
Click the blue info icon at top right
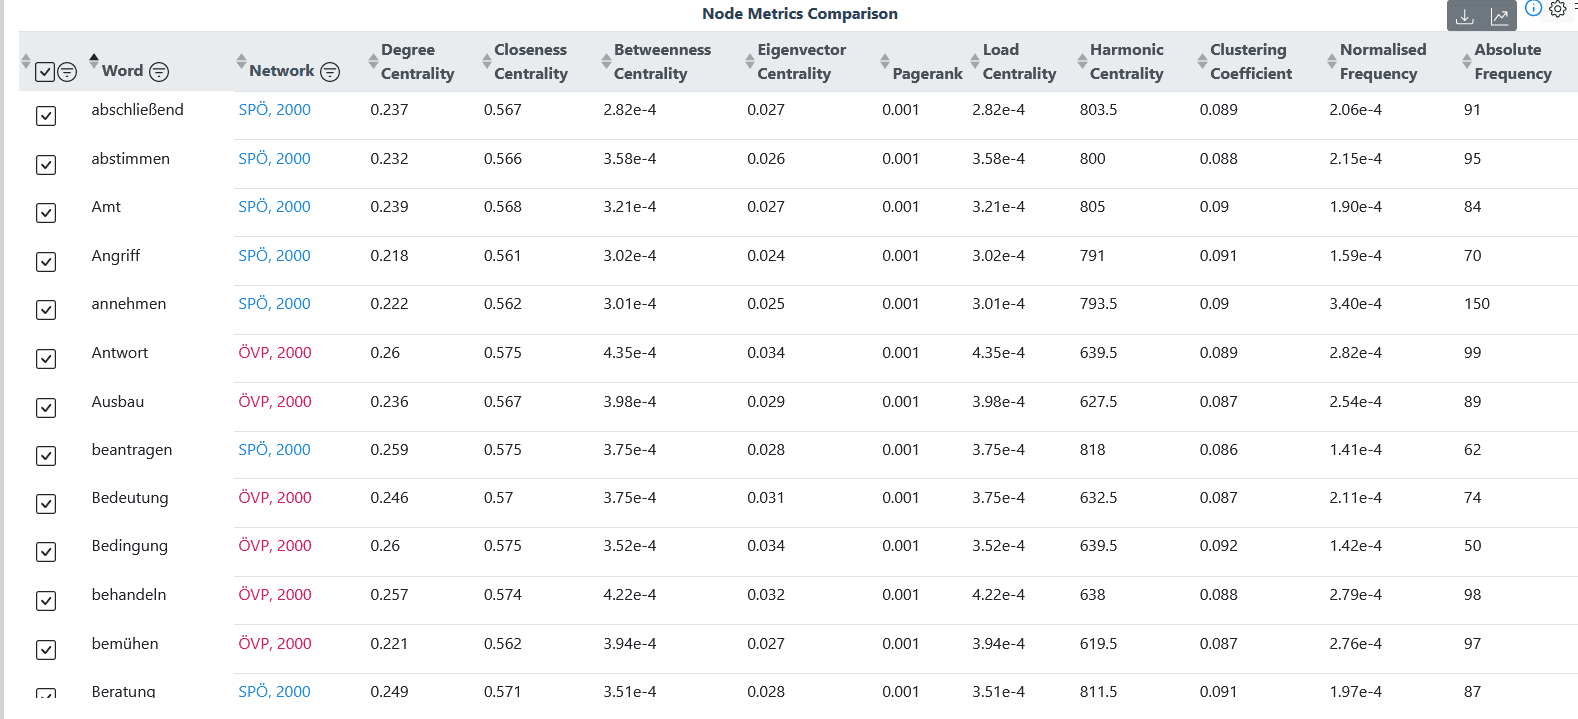(1533, 9)
